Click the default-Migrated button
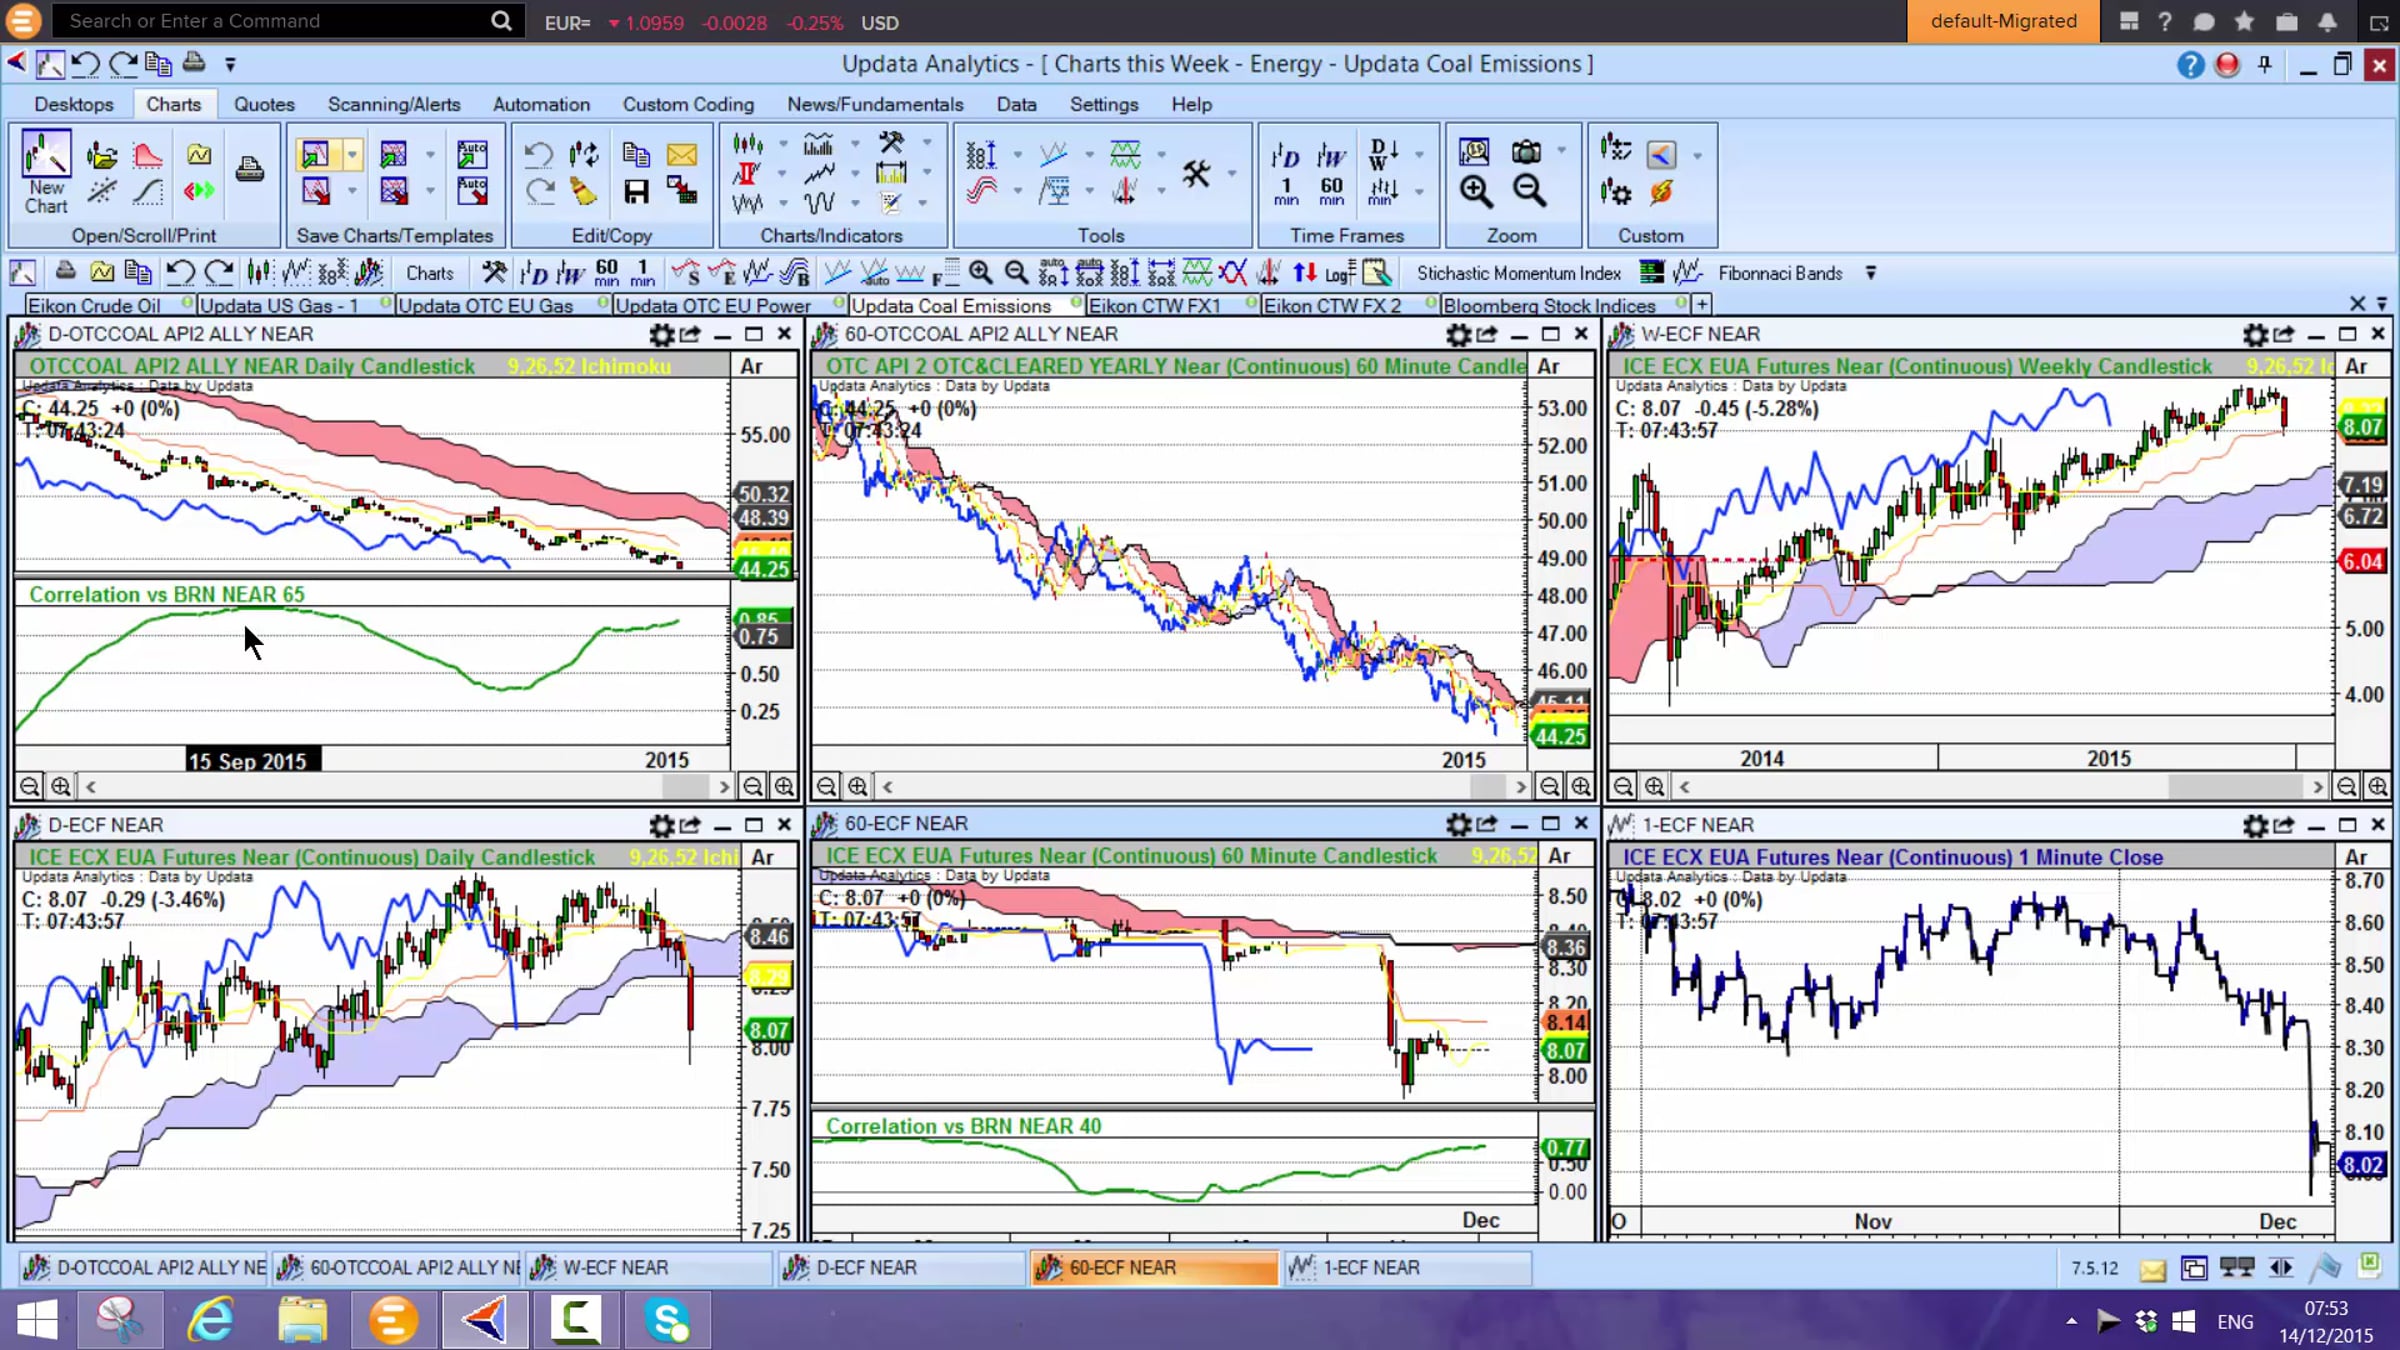Viewport: 2400px width, 1350px height. (2003, 21)
